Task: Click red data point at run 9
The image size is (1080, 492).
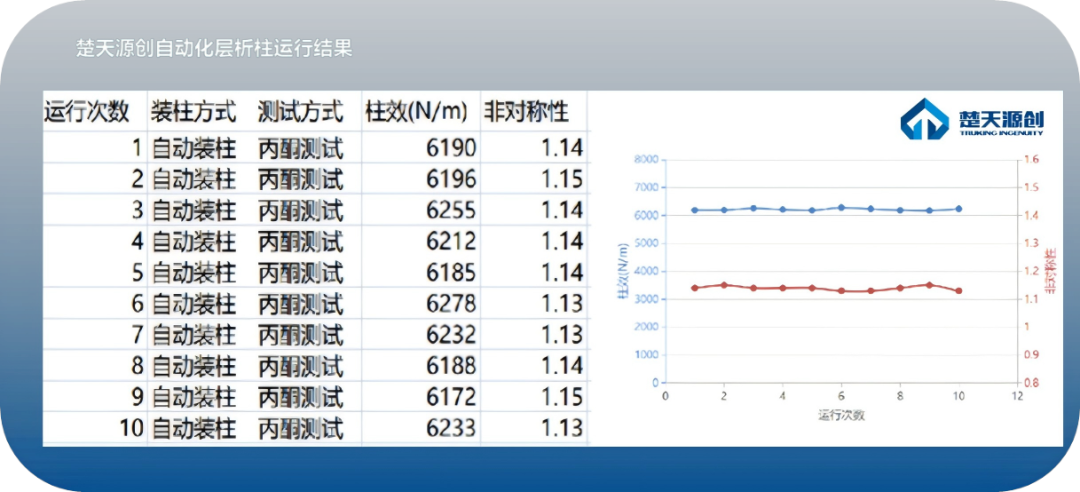Action: 929,285
